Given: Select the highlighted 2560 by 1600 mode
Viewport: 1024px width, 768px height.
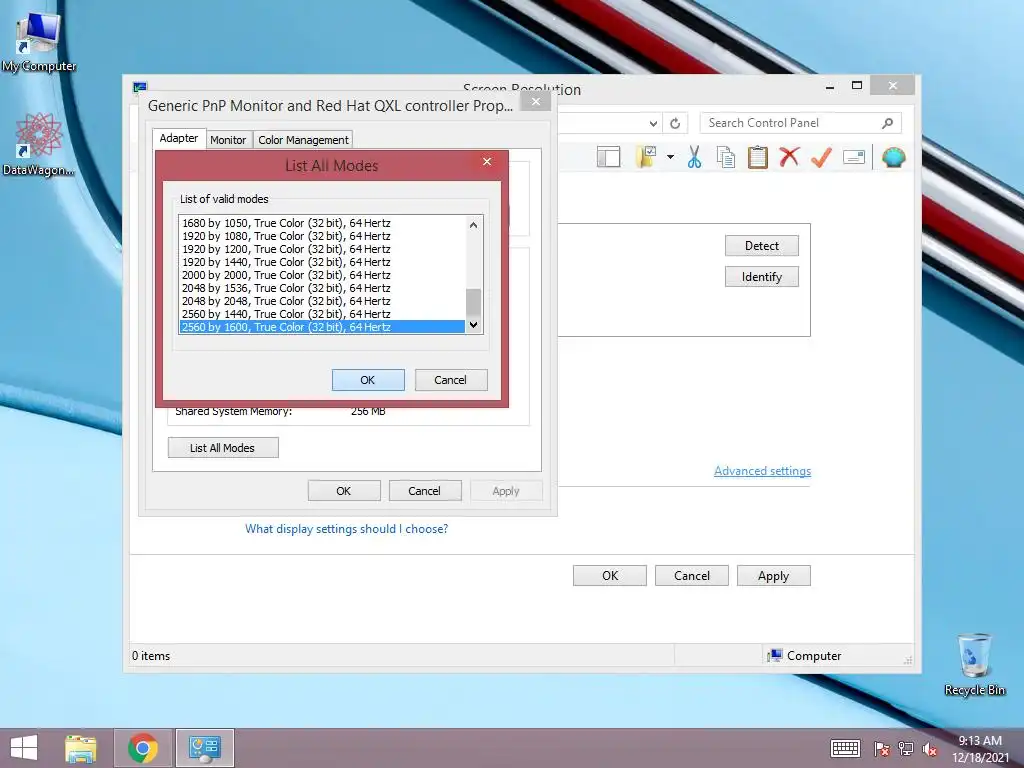Looking at the screenshot, I should 322,327.
